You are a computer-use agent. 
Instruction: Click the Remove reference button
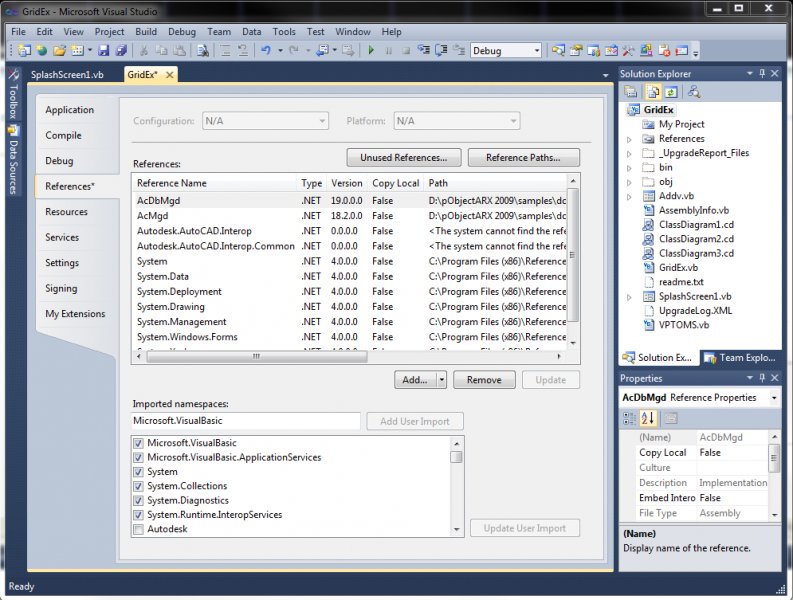coord(484,380)
